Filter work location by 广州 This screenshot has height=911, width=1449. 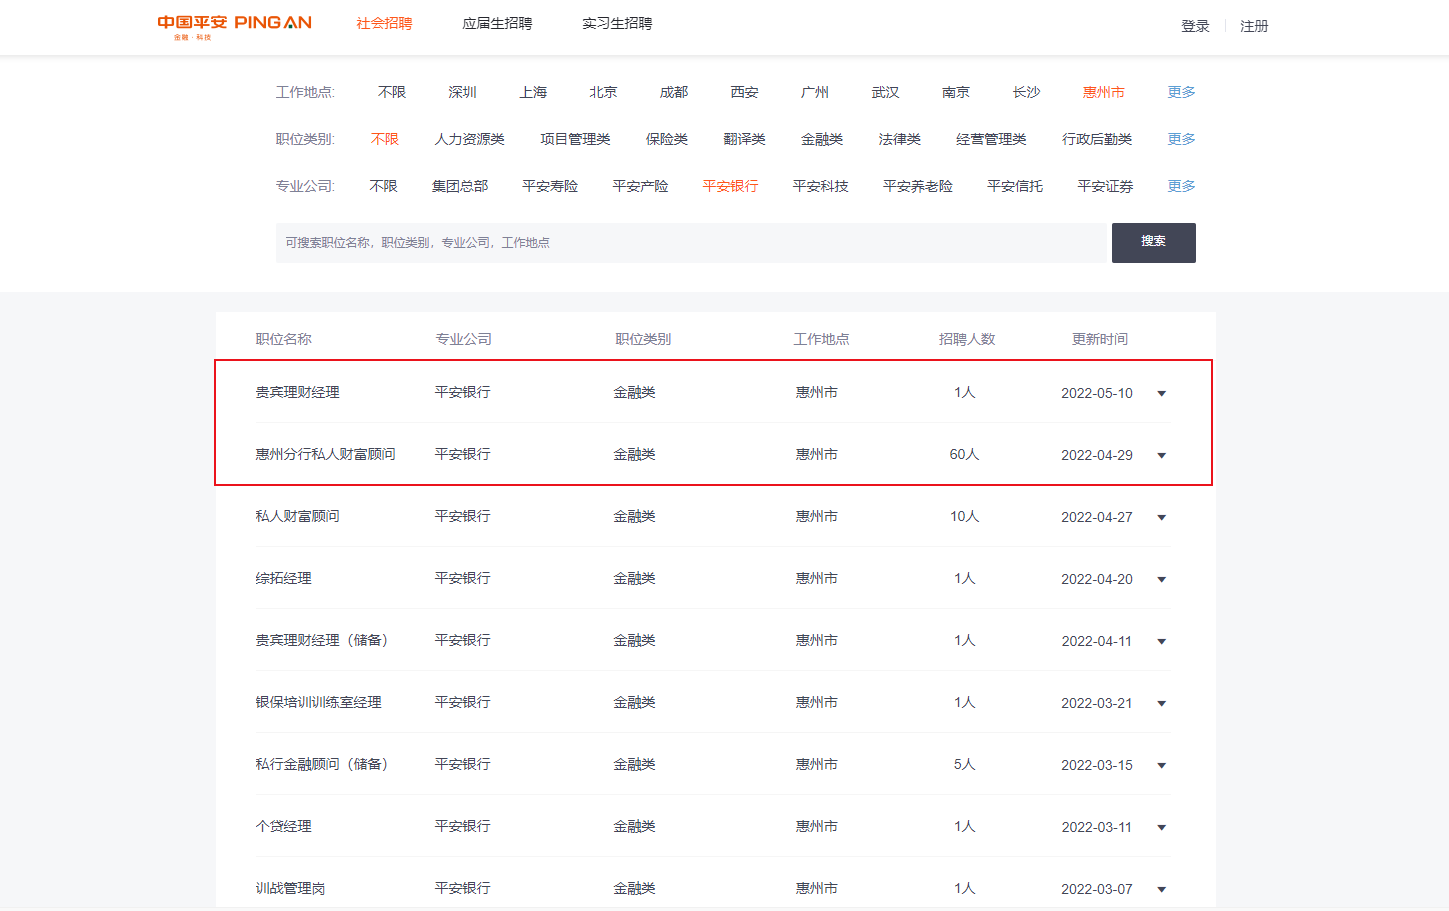tap(815, 92)
